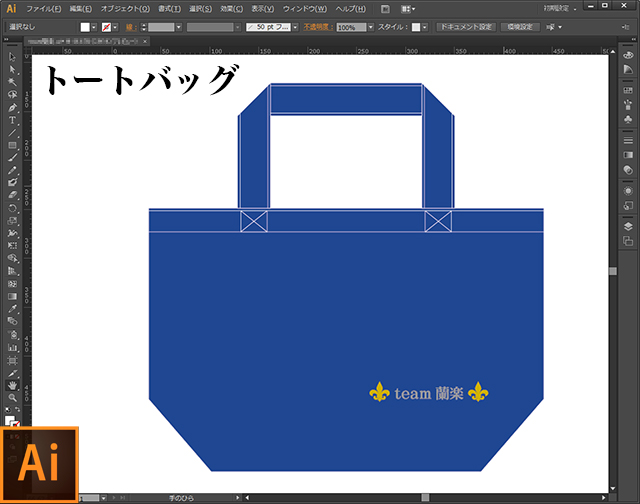Select the Direct Selection tool
This screenshot has width=640, height=504.
click(x=12, y=69)
